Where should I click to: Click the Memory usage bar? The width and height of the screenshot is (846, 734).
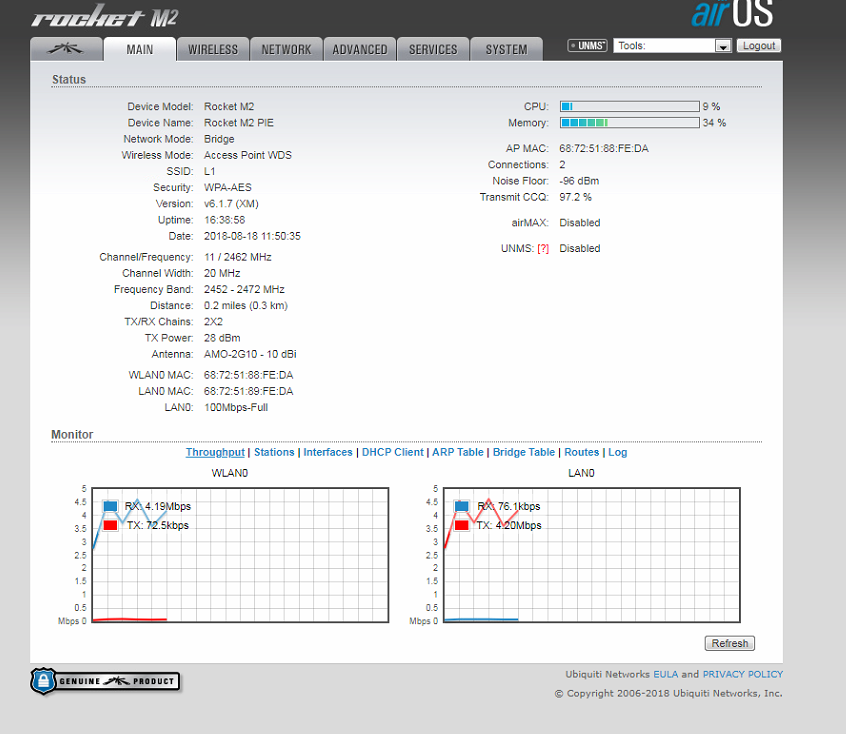(x=630, y=123)
